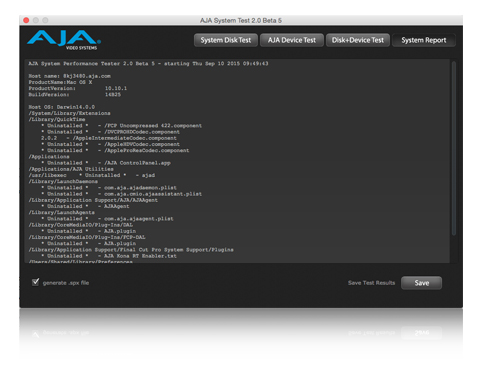
Task: Click the 'Save Test Results' label
Action: pos(371,283)
